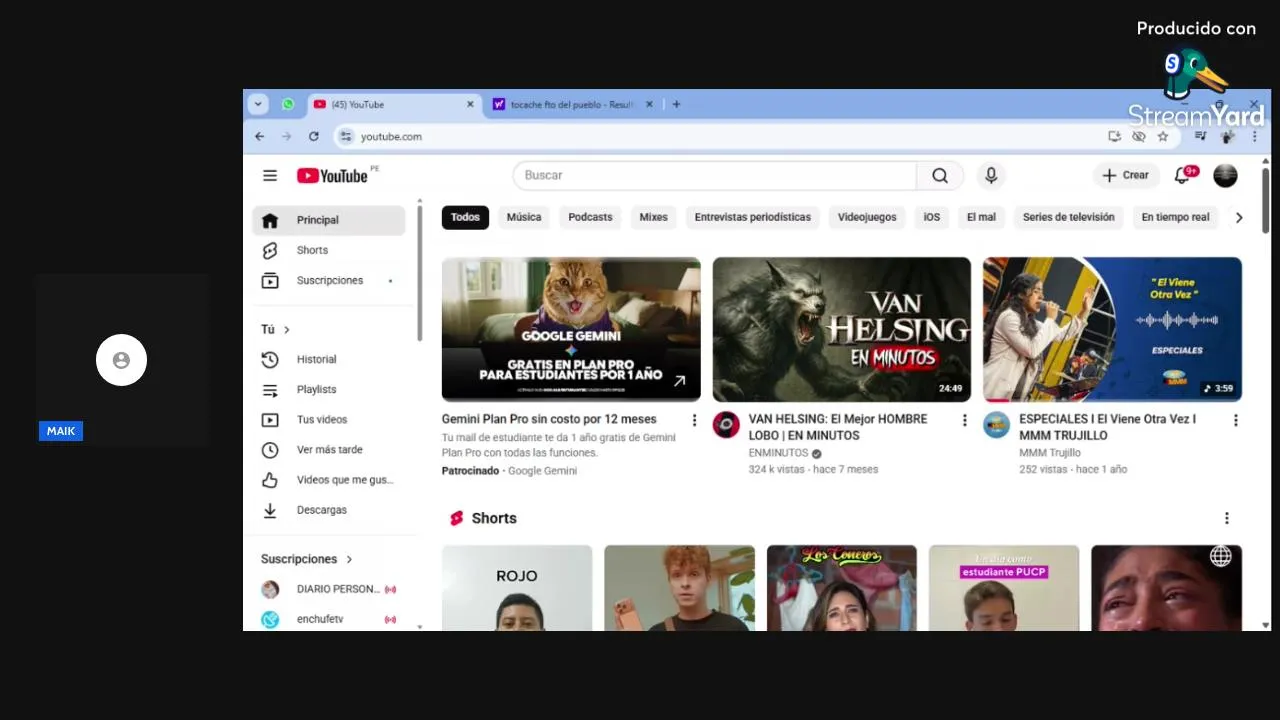Open Ver más tarde in sidebar
Viewport: 1280px width, 720px height.
[x=329, y=449]
